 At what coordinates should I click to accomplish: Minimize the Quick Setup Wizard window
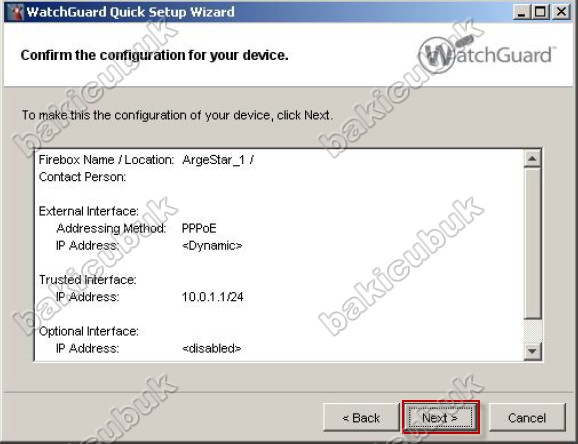521,12
